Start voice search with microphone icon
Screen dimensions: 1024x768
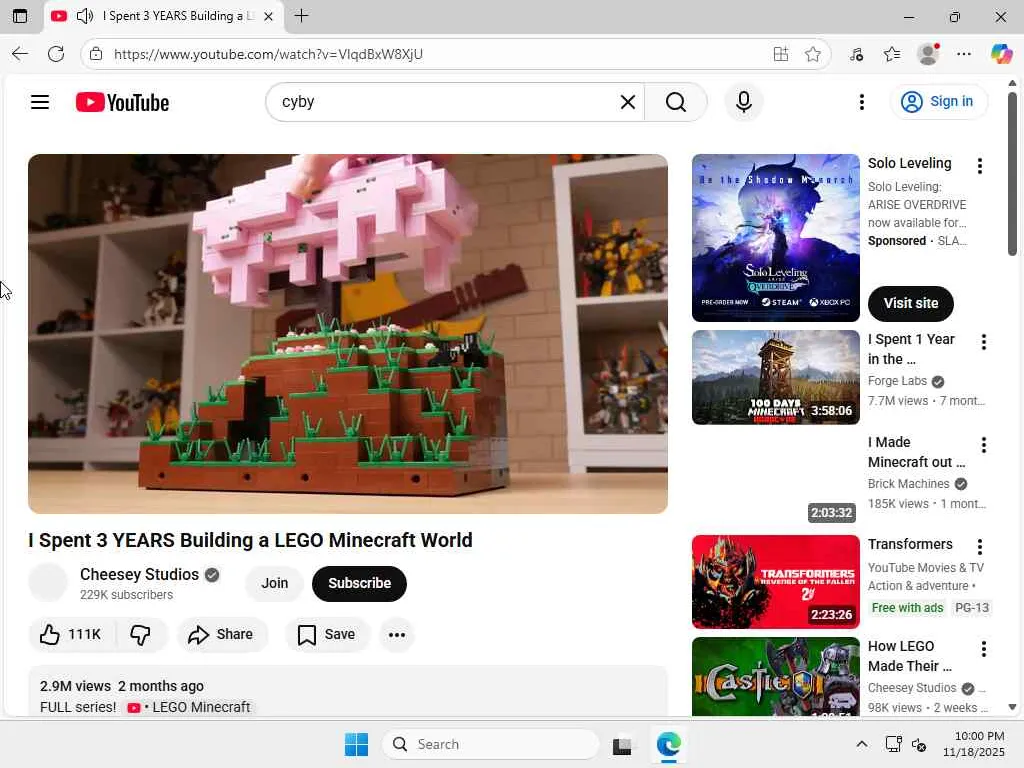click(x=743, y=102)
